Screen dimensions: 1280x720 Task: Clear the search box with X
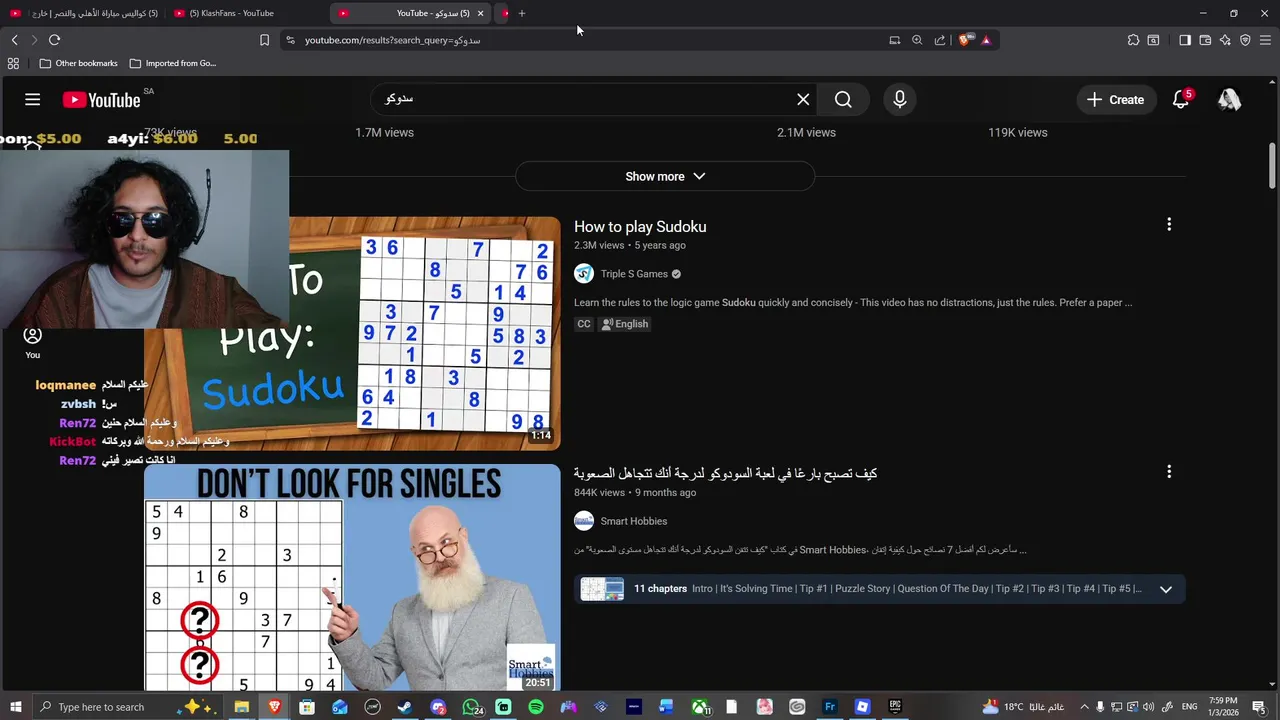pos(803,99)
